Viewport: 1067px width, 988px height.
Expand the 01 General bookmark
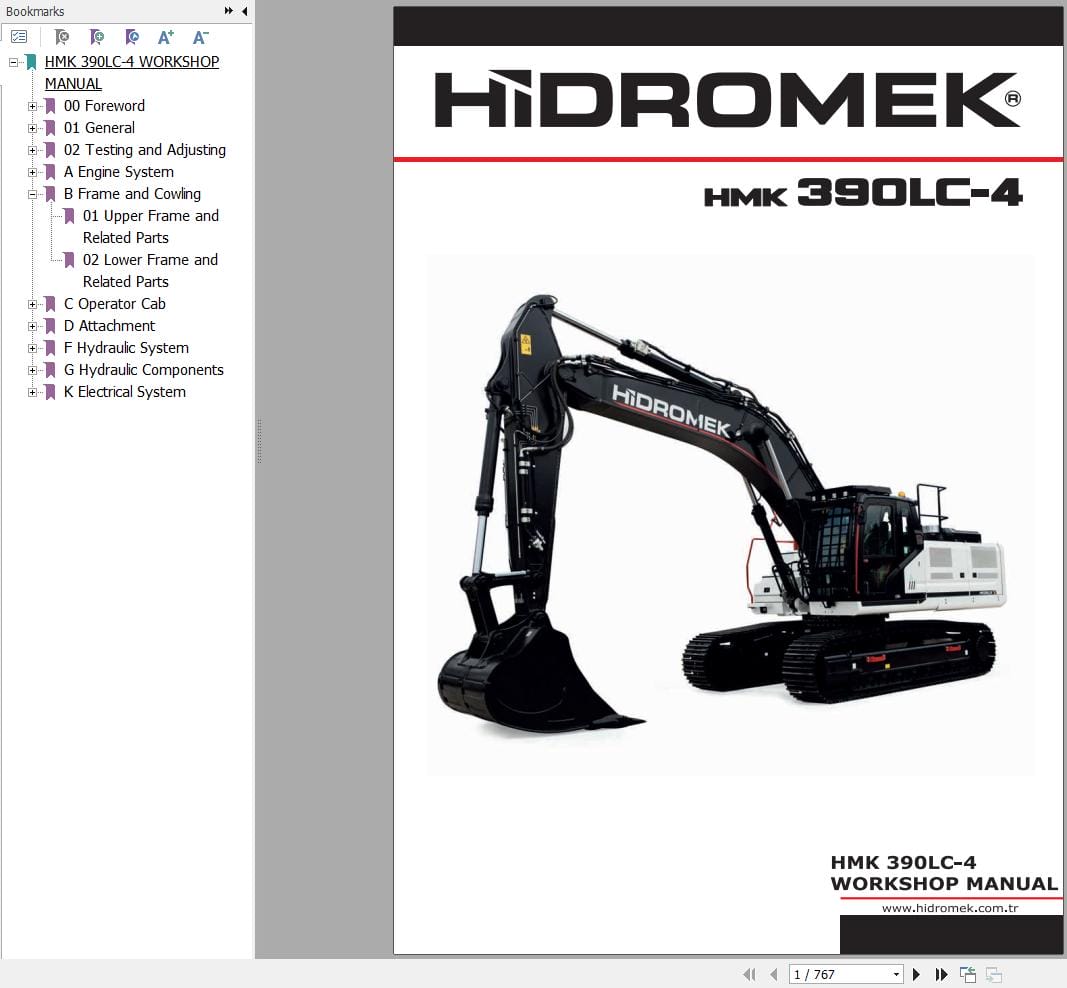click(33, 127)
